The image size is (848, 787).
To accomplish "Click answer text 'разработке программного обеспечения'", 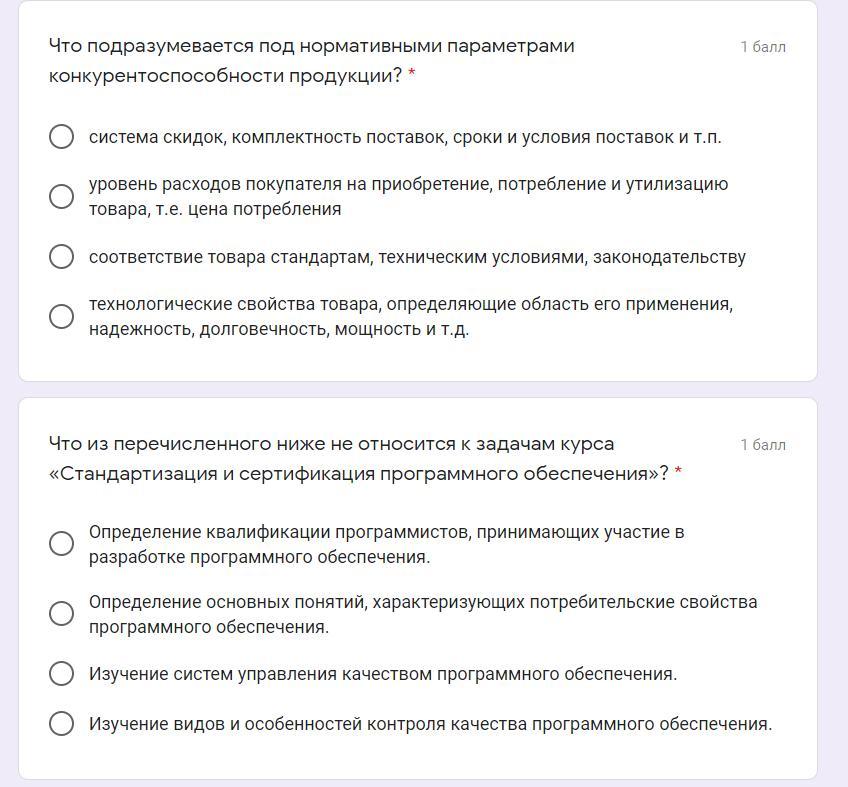I will 259,557.
